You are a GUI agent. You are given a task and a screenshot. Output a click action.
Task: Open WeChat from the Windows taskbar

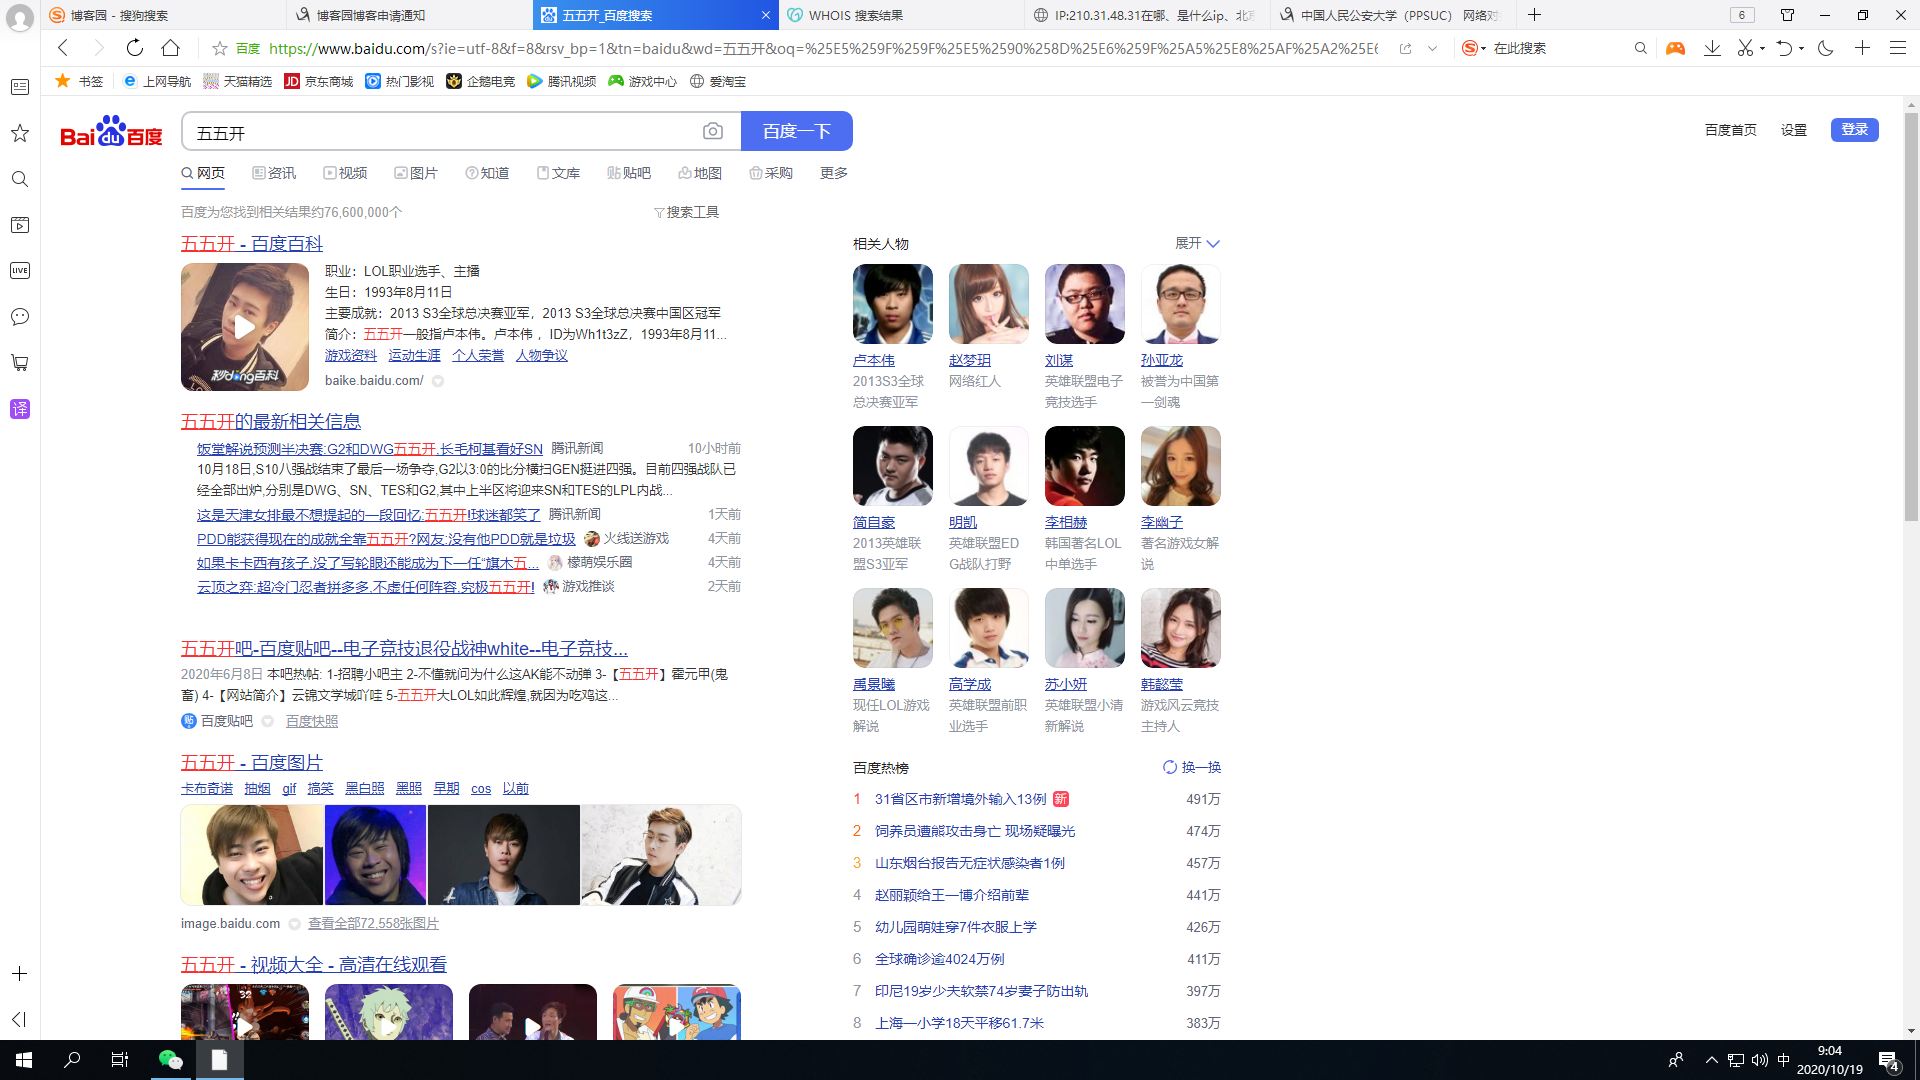[171, 1060]
